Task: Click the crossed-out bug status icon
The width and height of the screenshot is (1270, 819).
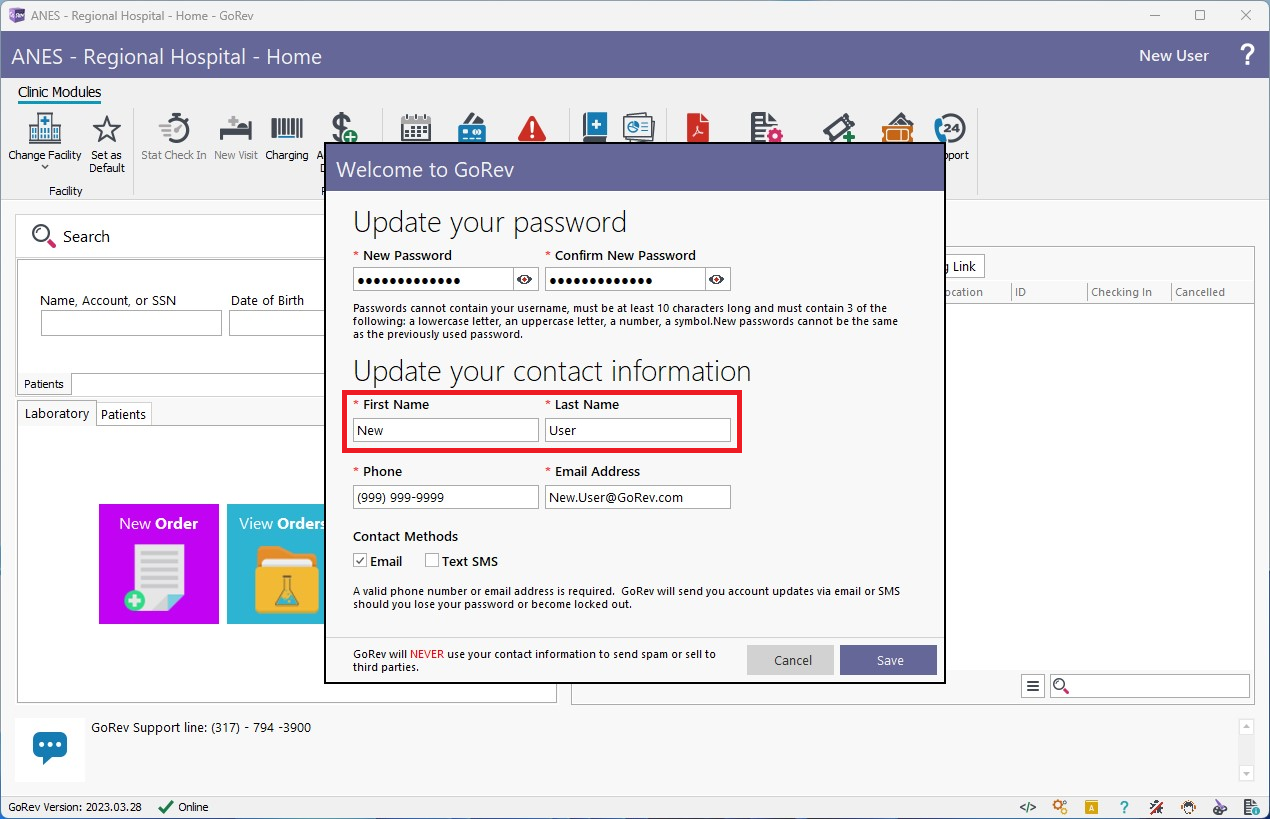Action: click(x=1156, y=807)
